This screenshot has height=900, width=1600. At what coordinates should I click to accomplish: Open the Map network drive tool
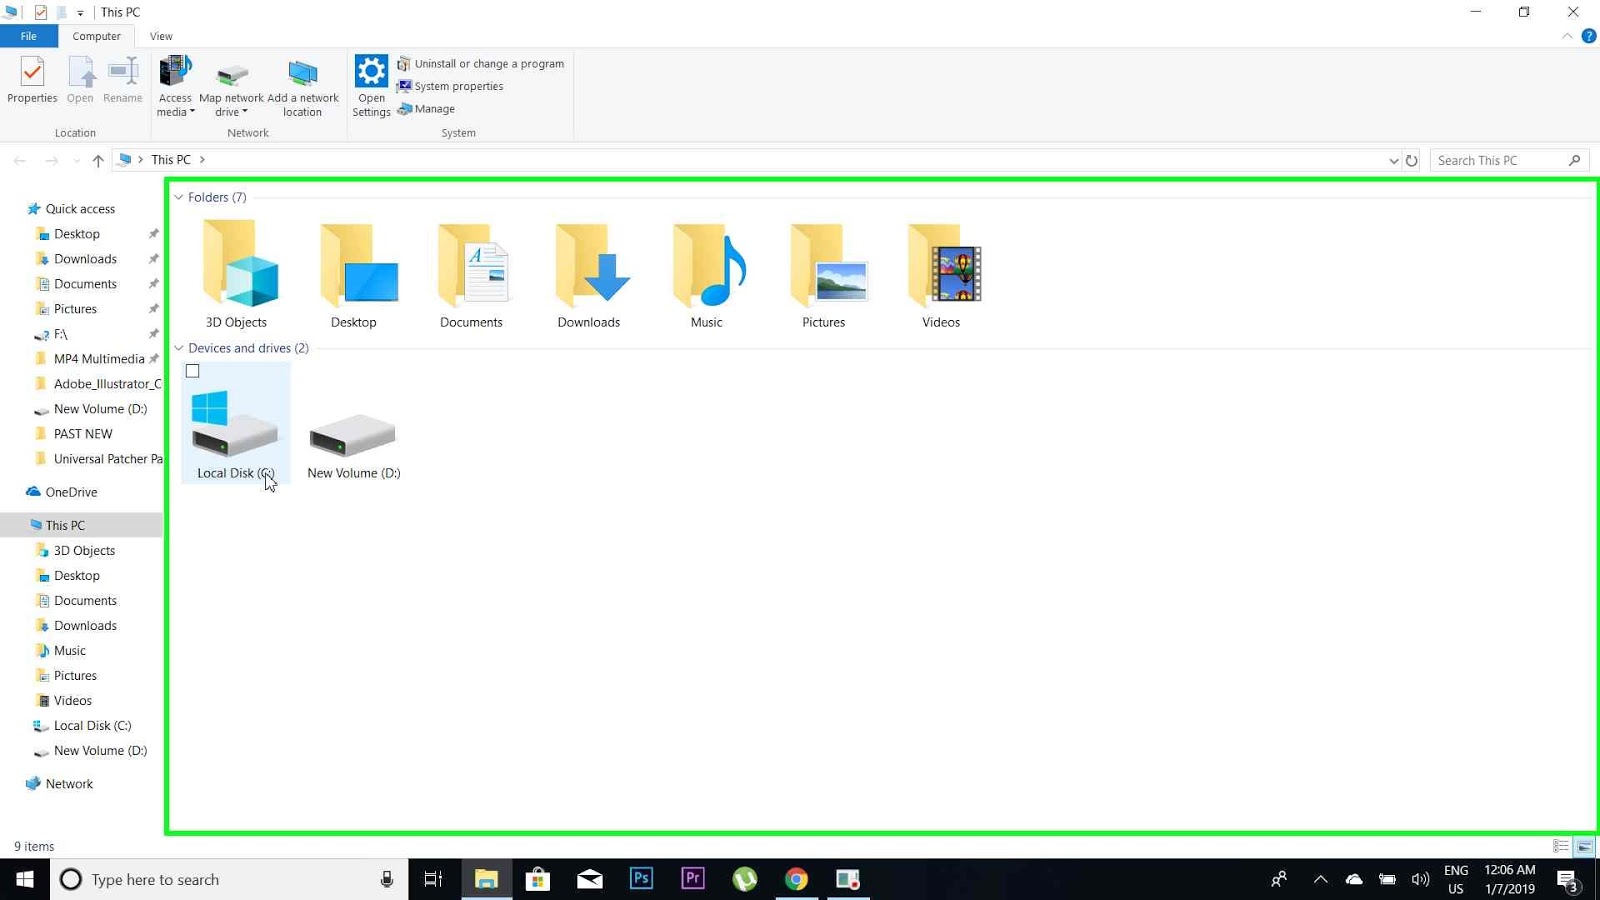[231, 86]
